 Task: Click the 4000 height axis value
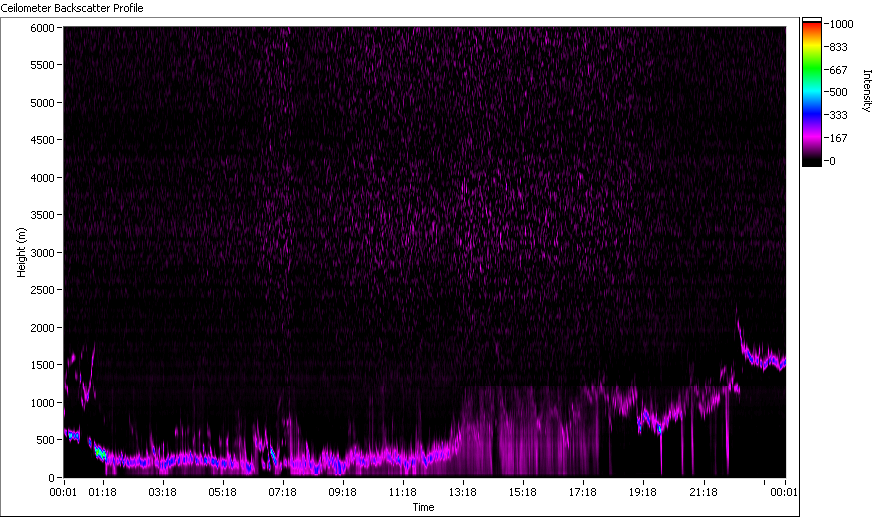(x=42, y=178)
